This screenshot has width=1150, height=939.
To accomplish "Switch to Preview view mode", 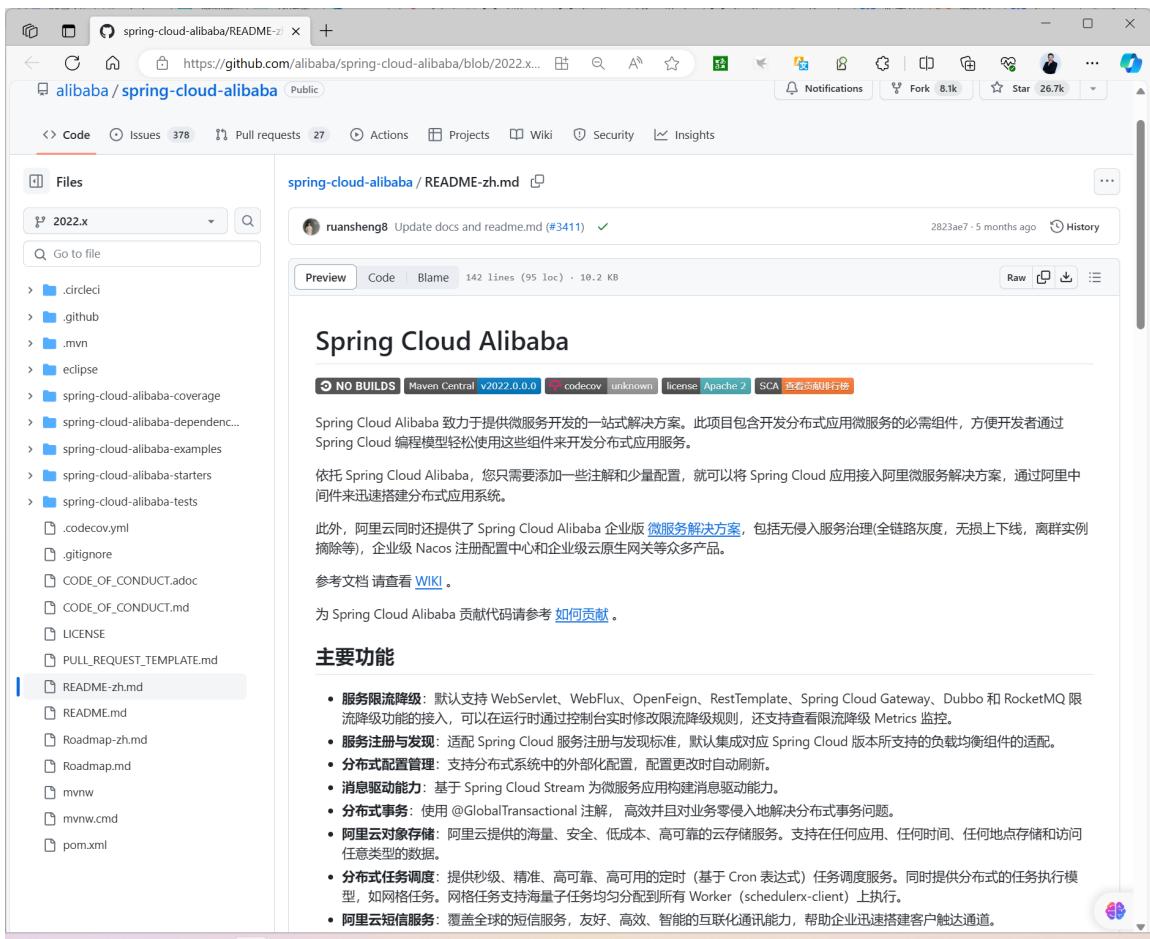I will (326, 277).
